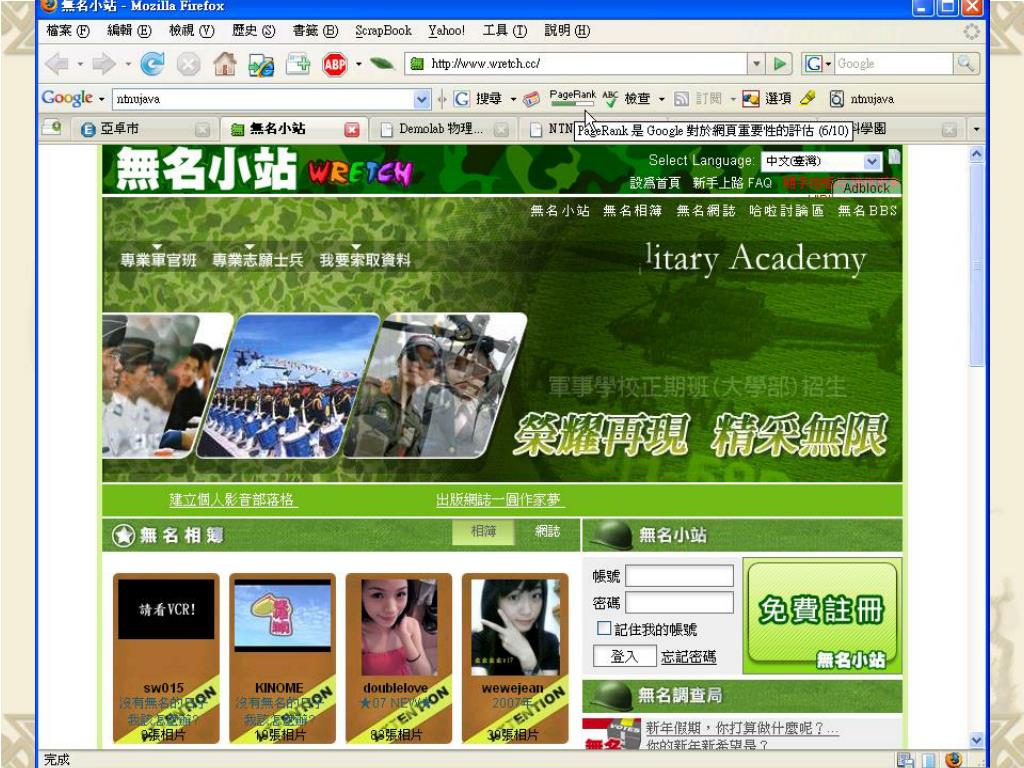
Task: Click the browser Back arrow button
Action: tap(57, 64)
